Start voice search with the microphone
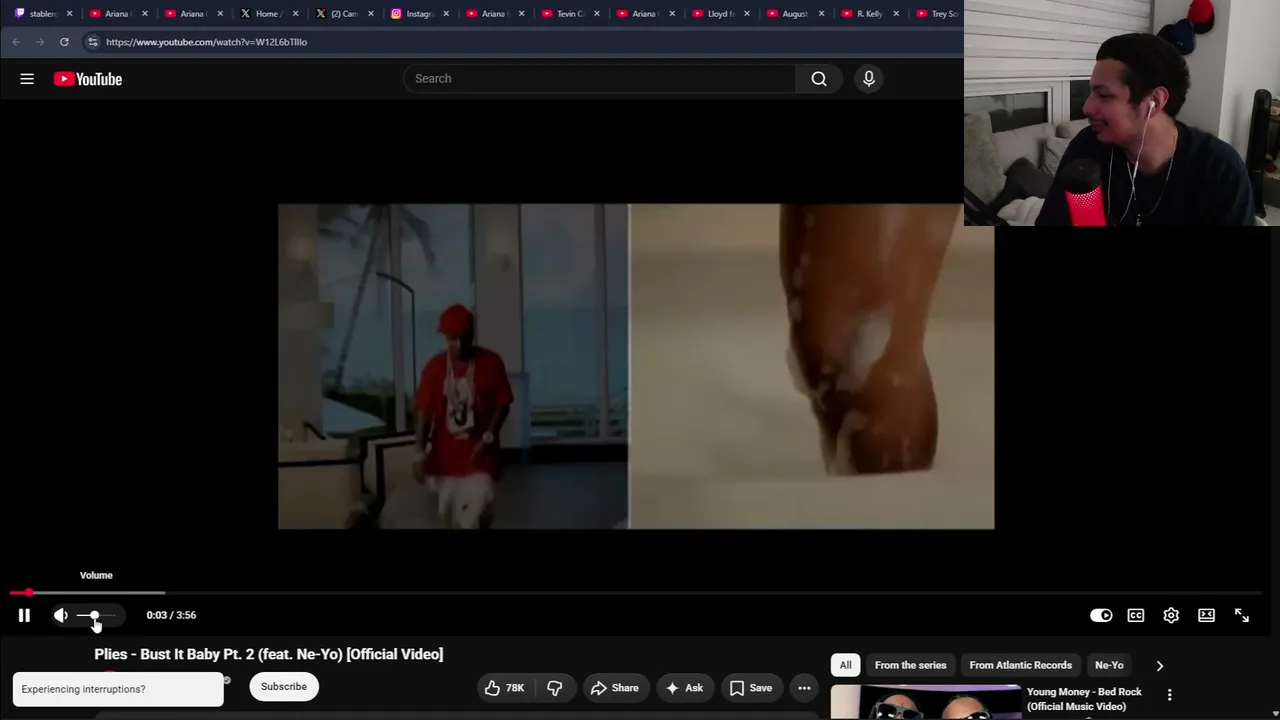The height and width of the screenshot is (720, 1280). 869,79
